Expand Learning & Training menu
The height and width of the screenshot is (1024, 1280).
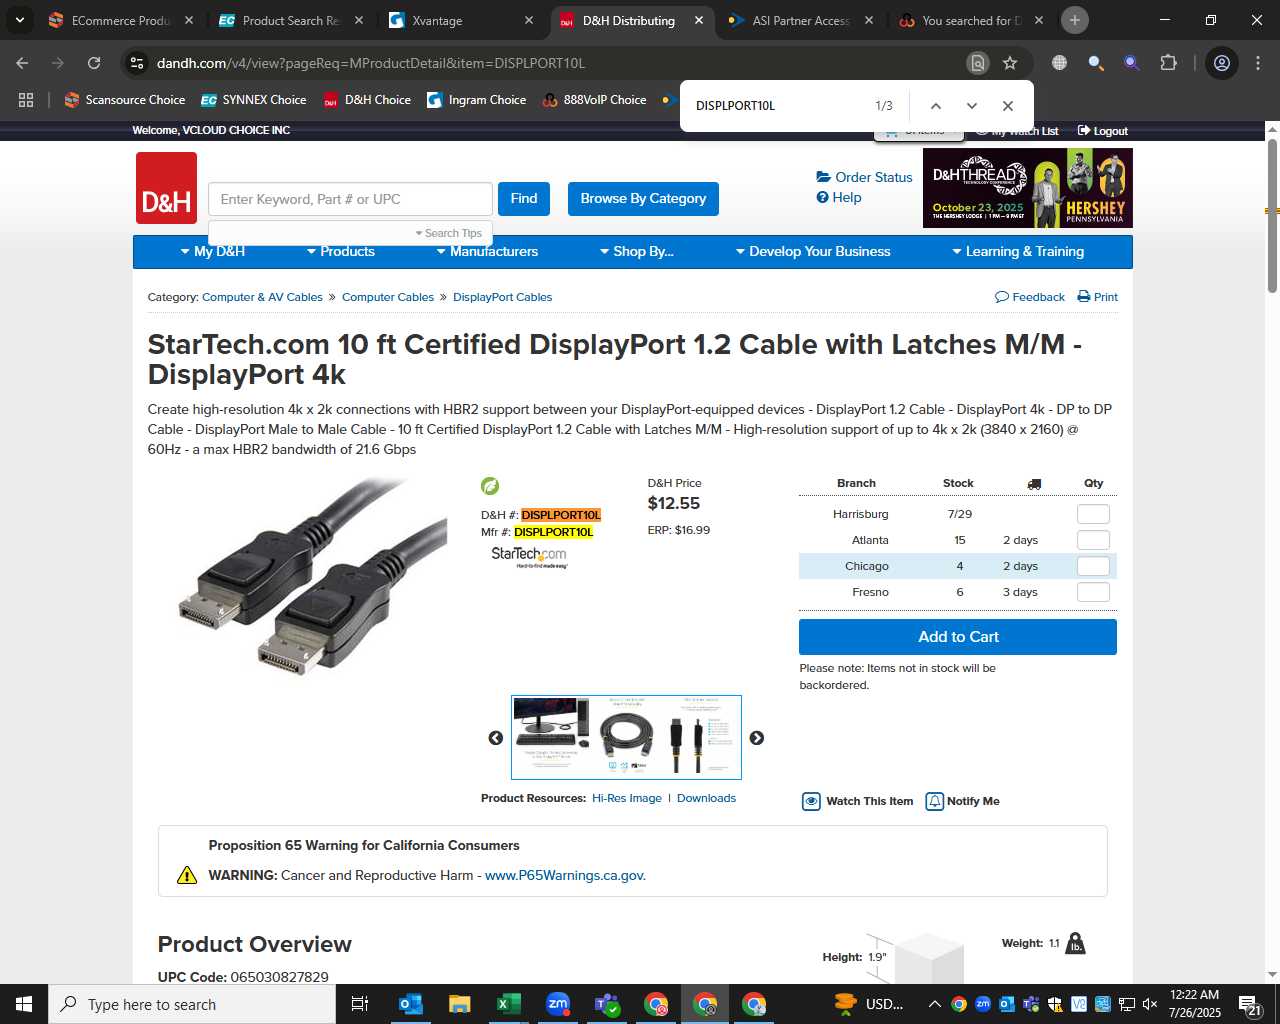1018,252
